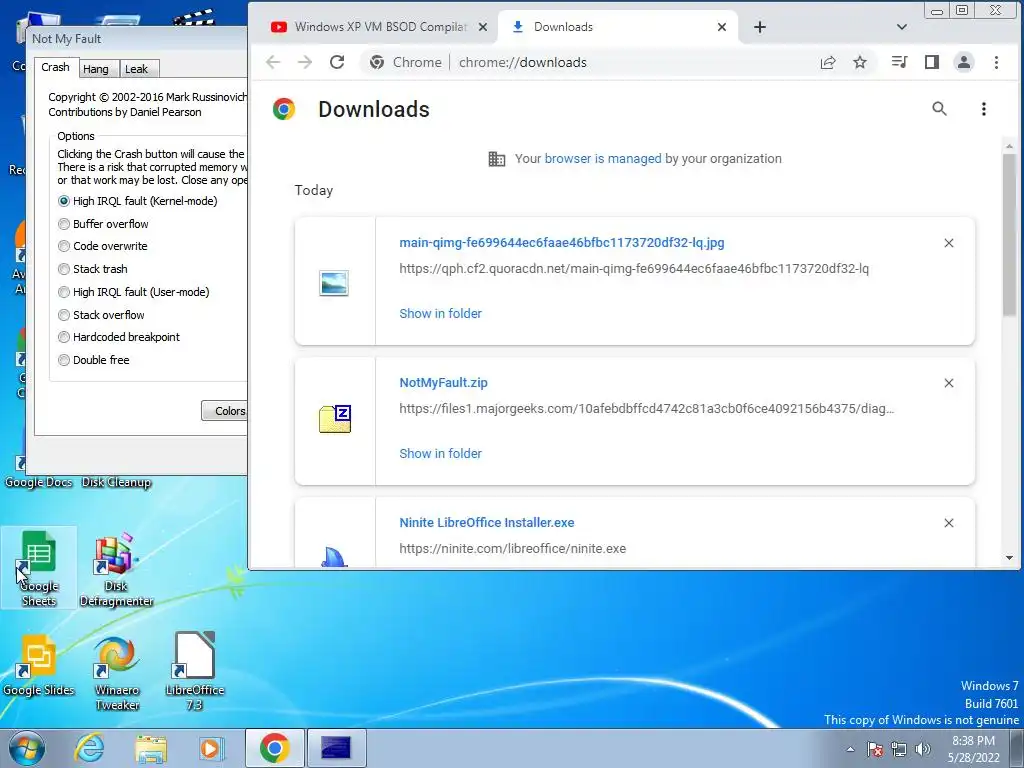This screenshot has width=1024, height=768.
Task: Choose Code overwrite crash option
Action: click(x=103, y=246)
